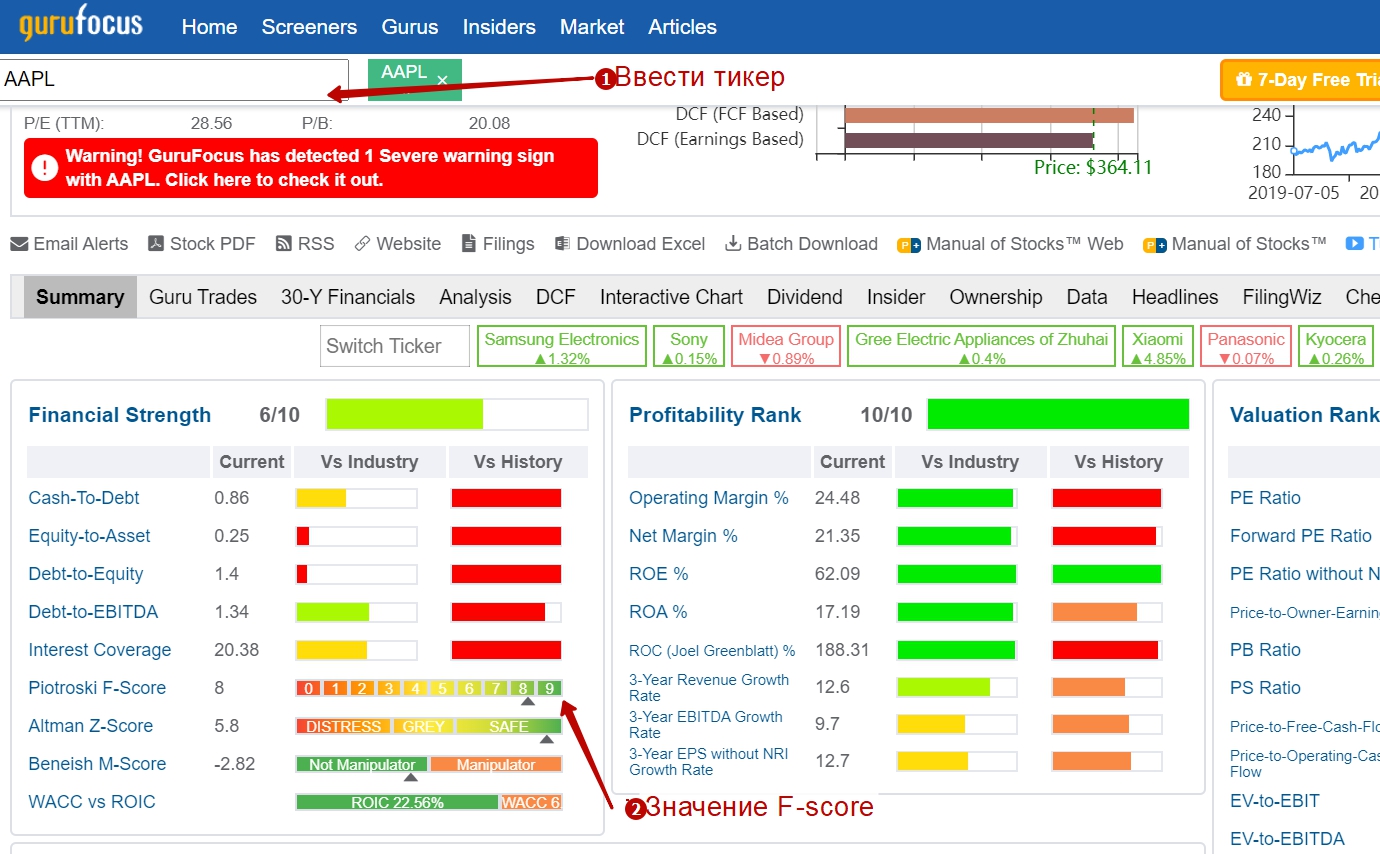Click the Switch Ticker input box
This screenshot has height=854, width=1380.
click(394, 346)
